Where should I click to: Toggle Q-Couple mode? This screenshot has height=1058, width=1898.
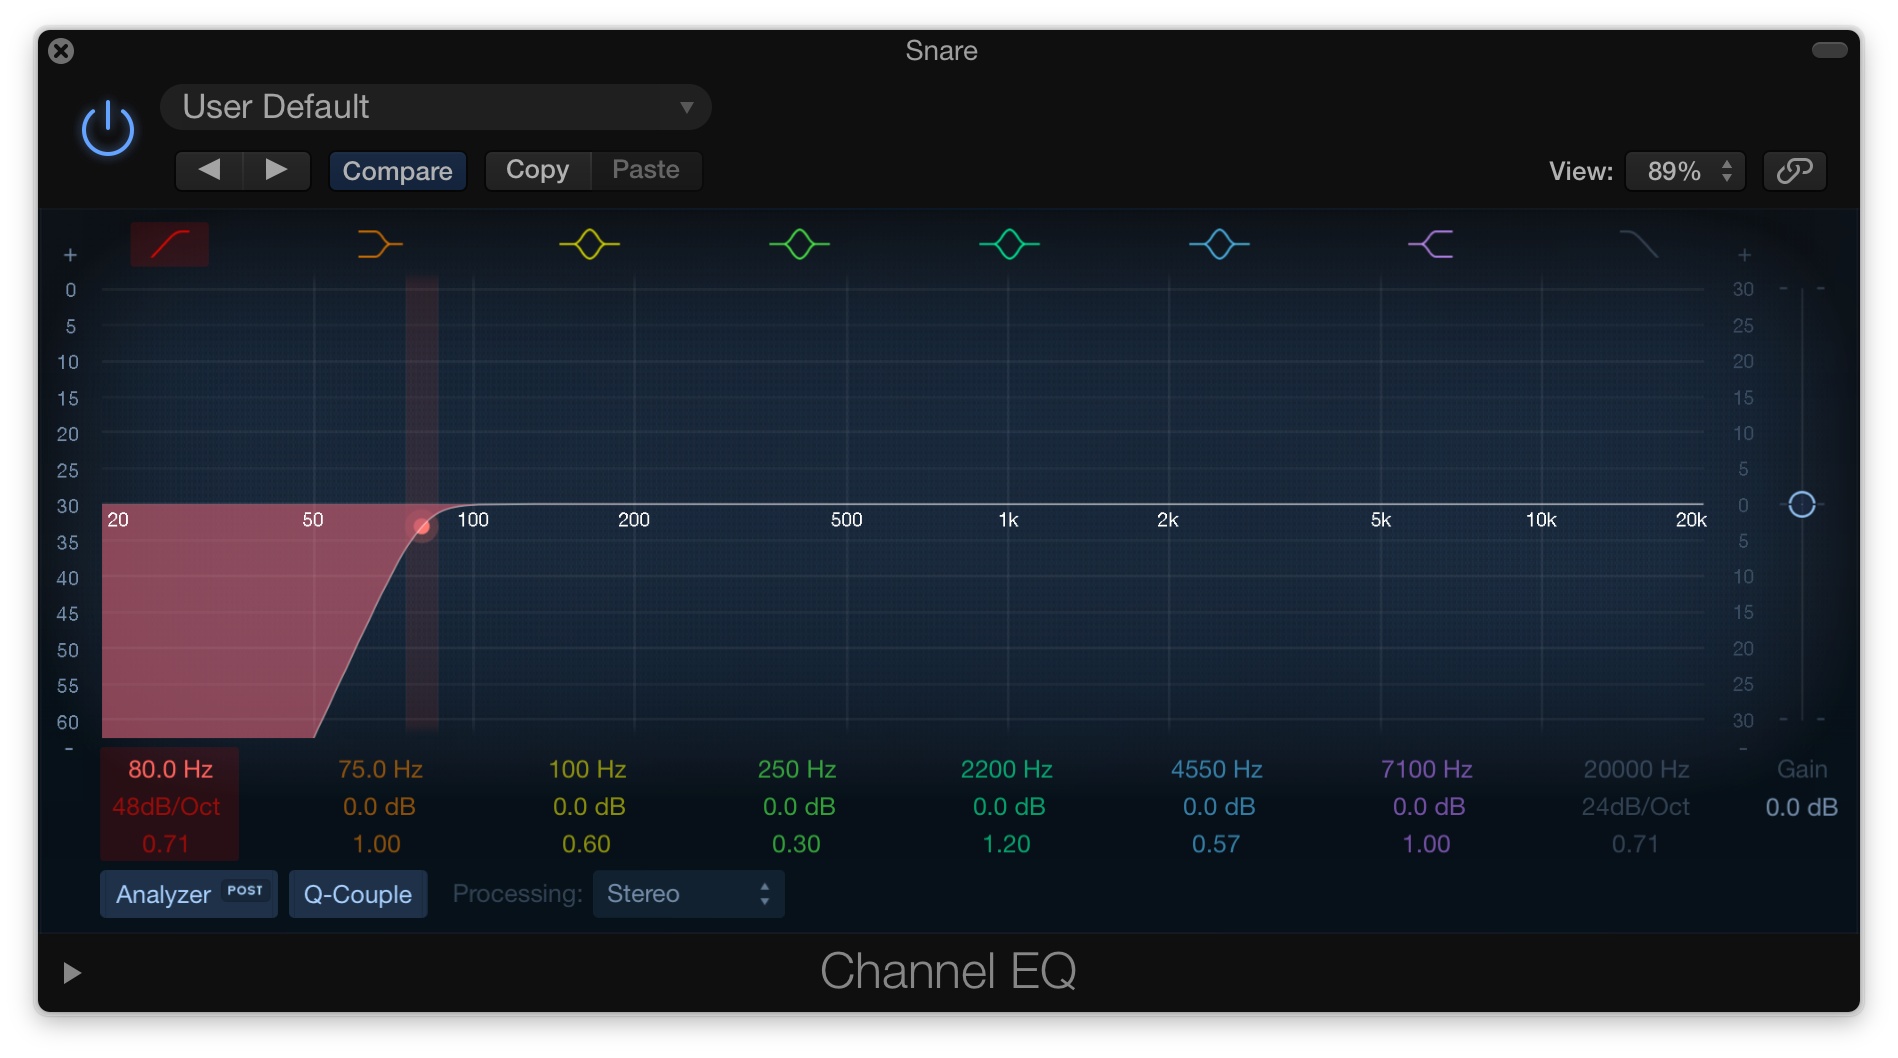357,893
